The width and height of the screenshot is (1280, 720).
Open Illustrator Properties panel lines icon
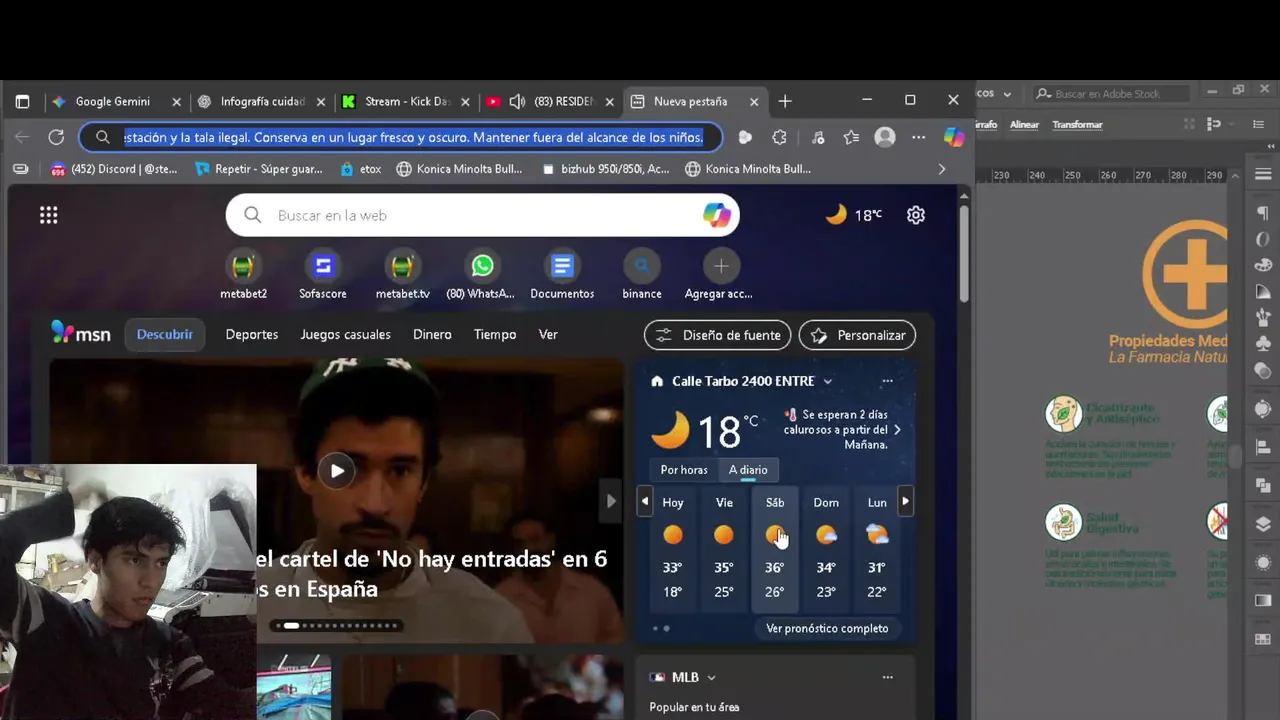click(x=1263, y=174)
